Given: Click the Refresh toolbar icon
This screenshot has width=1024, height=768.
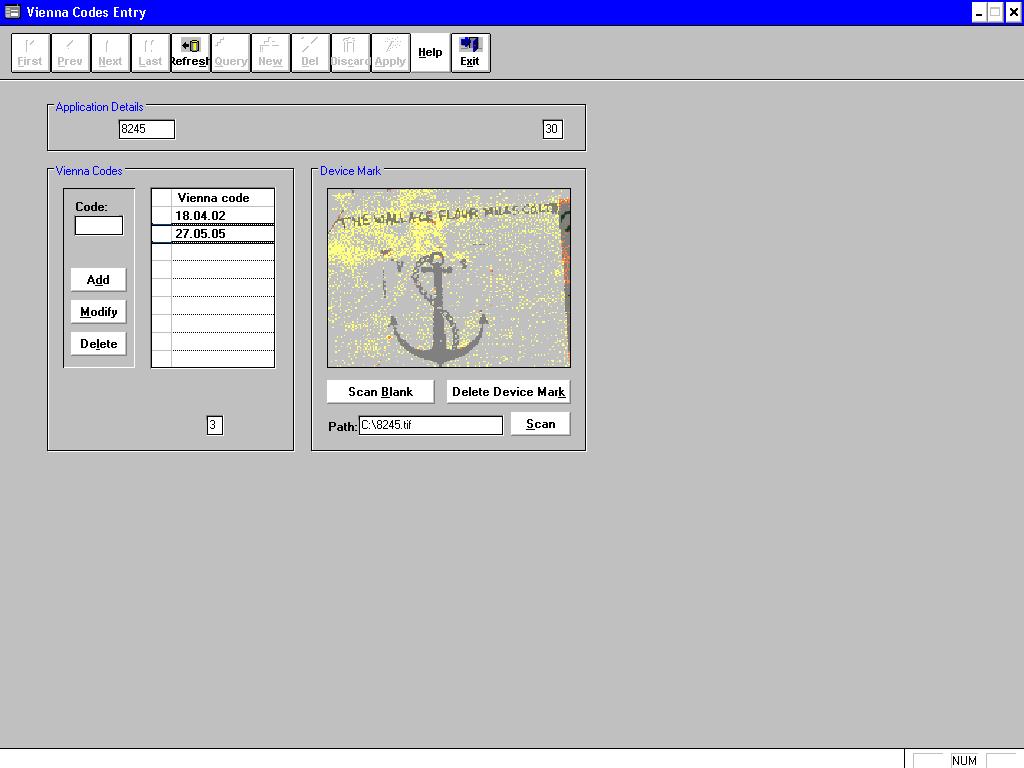Looking at the screenshot, I should click(x=190, y=53).
